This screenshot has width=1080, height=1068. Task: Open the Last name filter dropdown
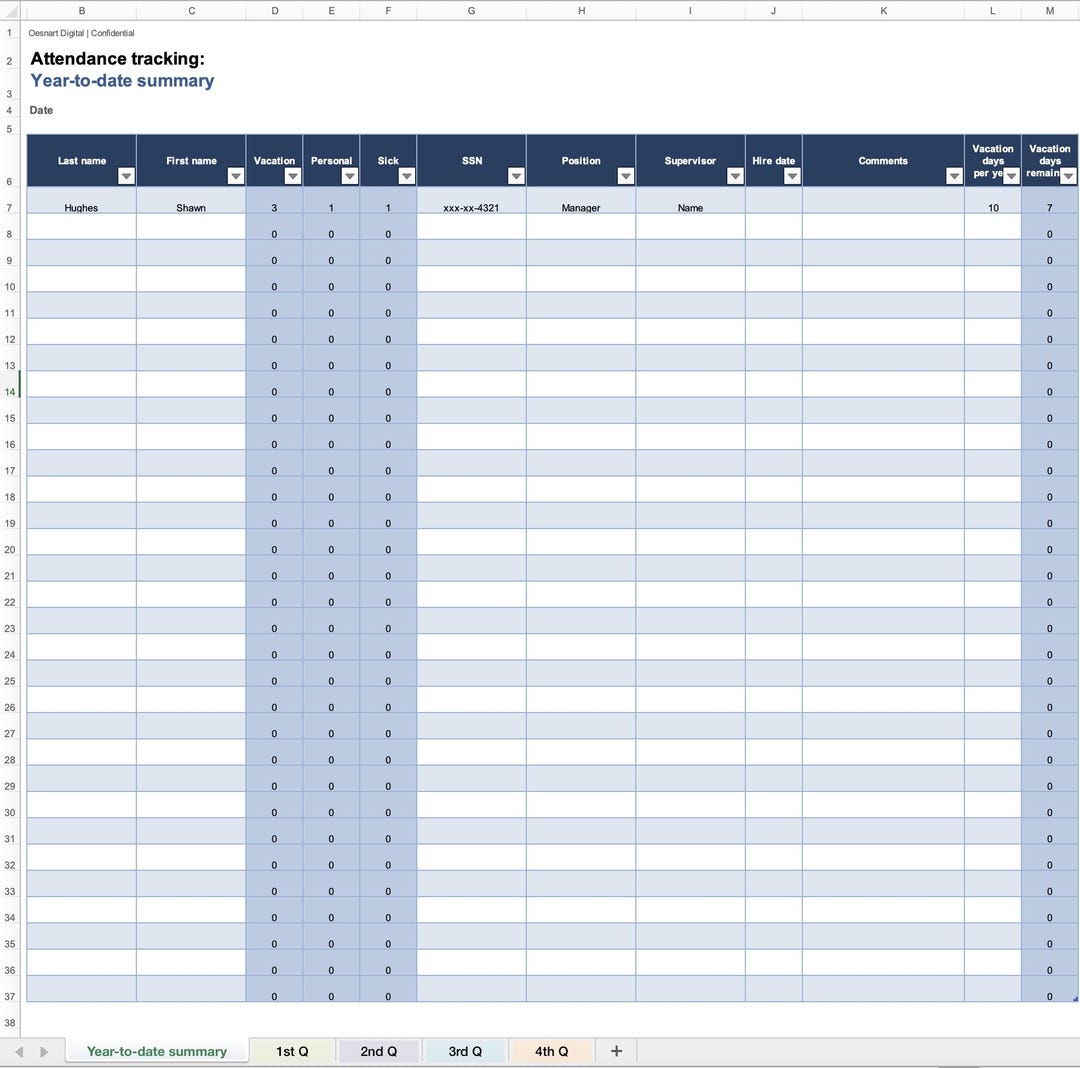point(127,176)
